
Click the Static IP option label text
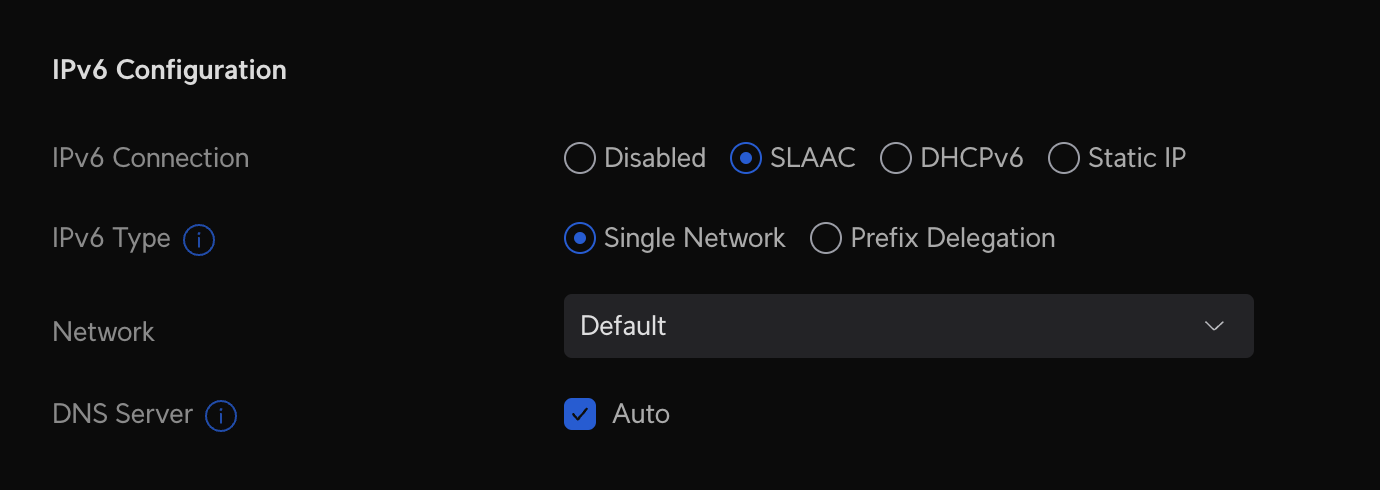[x=1137, y=158]
